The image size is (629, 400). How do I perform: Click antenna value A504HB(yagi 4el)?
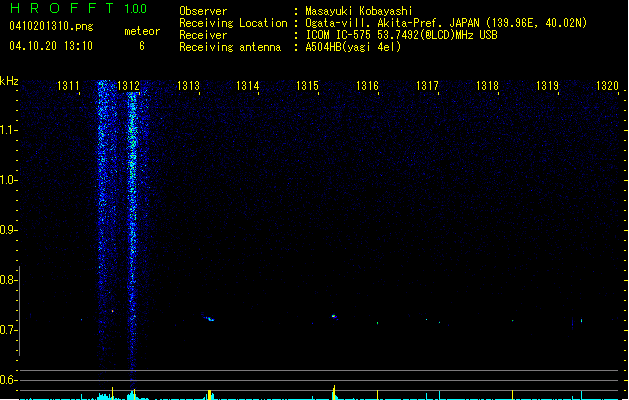coord(353,47)
